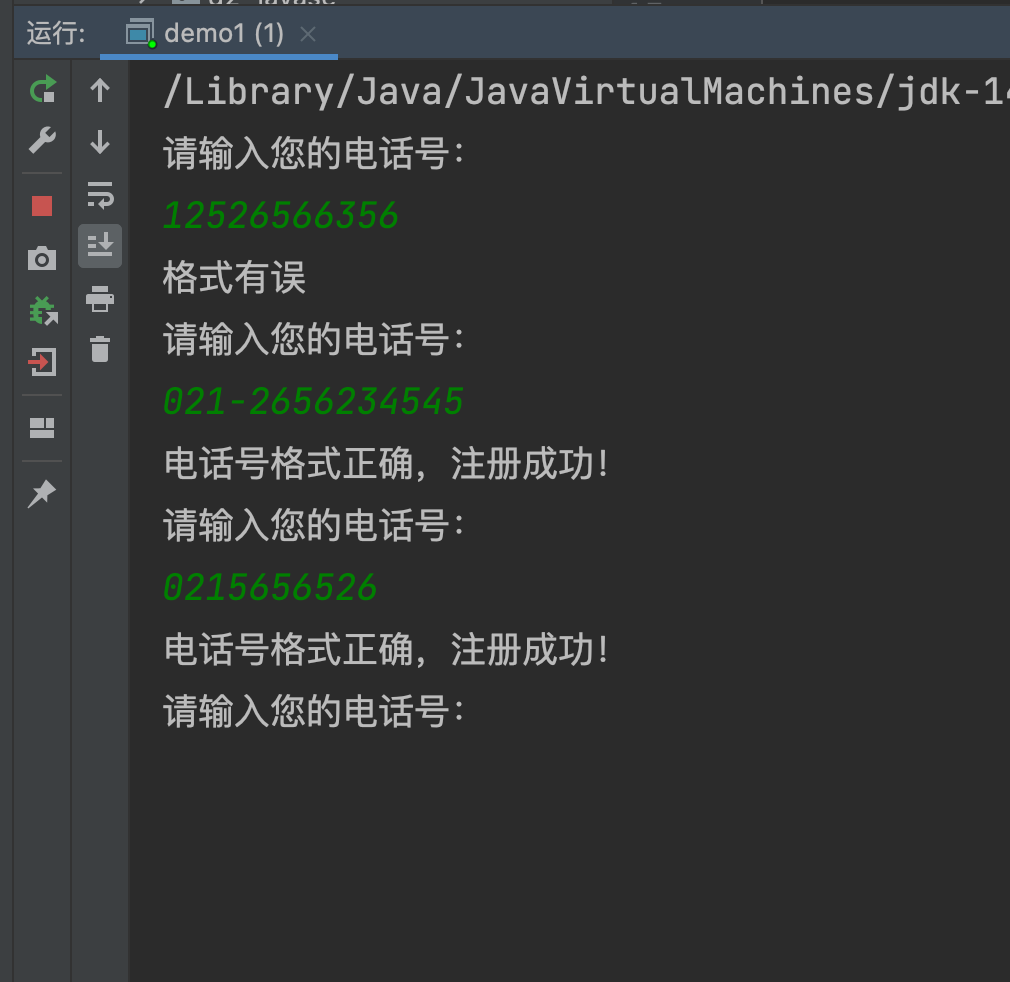Click success message below 0215656526

click(386, 649)
